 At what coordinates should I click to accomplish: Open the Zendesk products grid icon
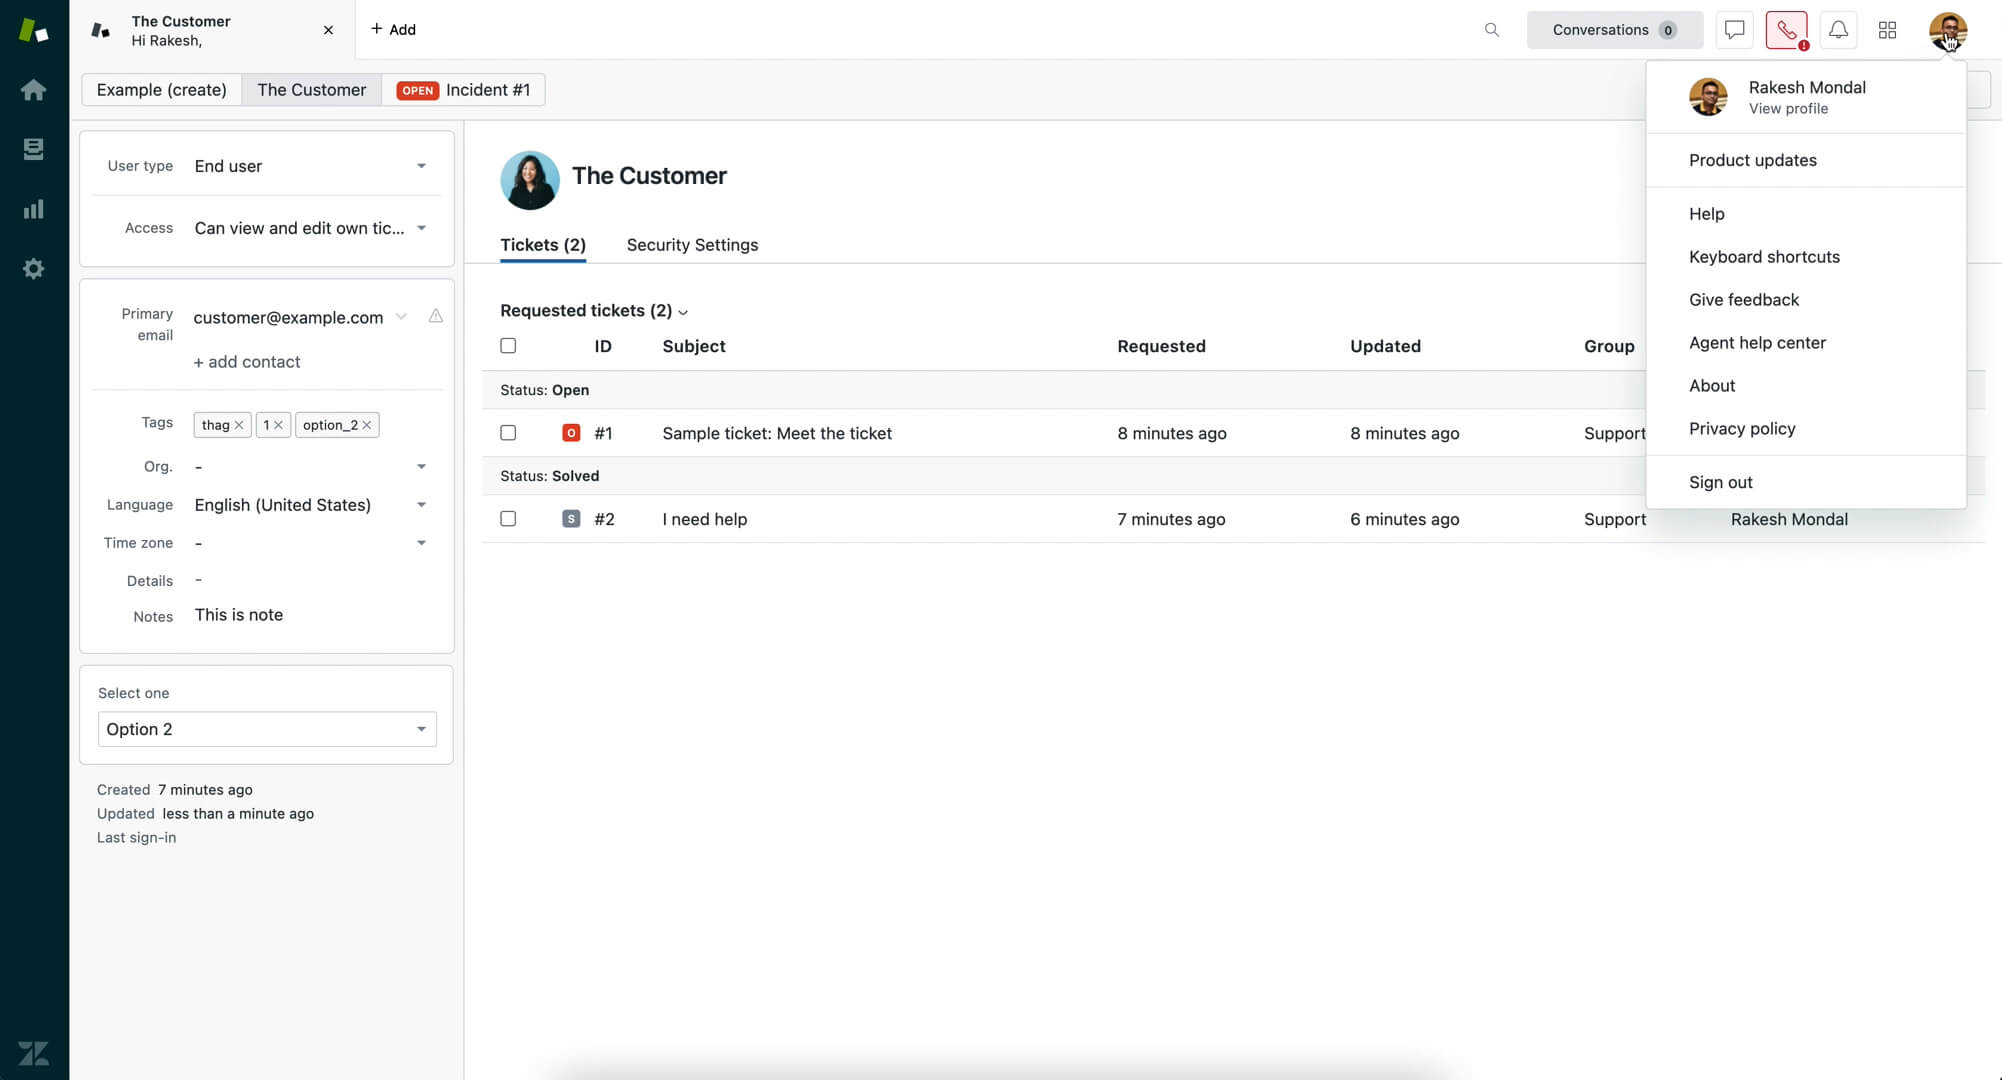click(1888, 30)
